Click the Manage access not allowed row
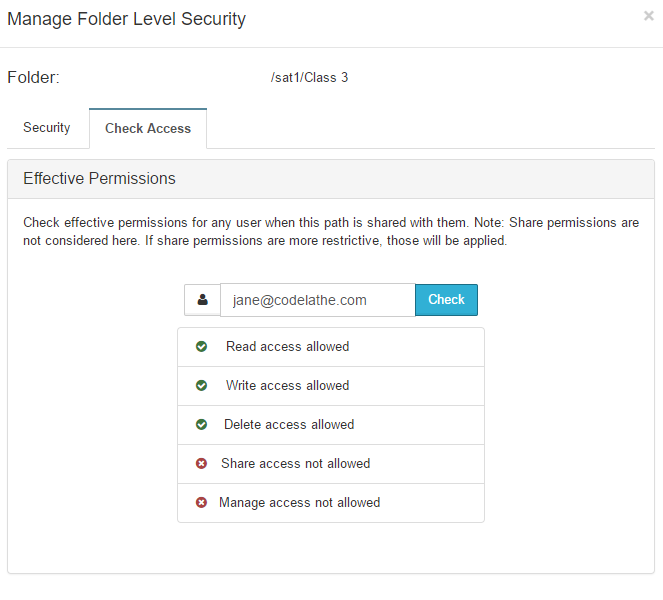The image size is (663, 600). pyautogui.click(x=331, y=503)
